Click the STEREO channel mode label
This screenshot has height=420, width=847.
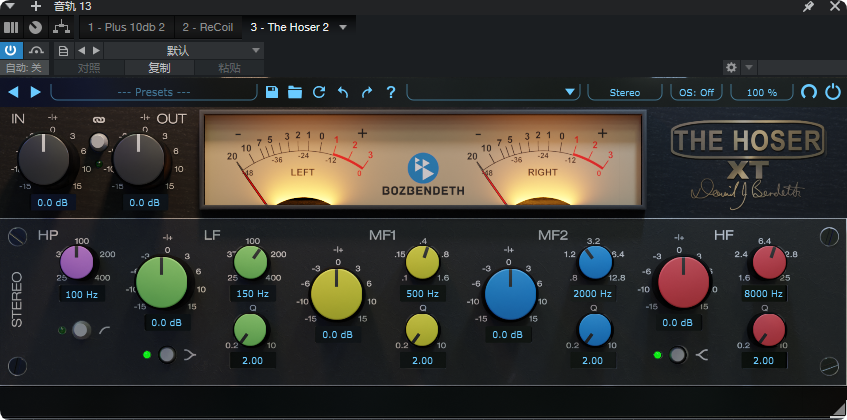point(17,299)
